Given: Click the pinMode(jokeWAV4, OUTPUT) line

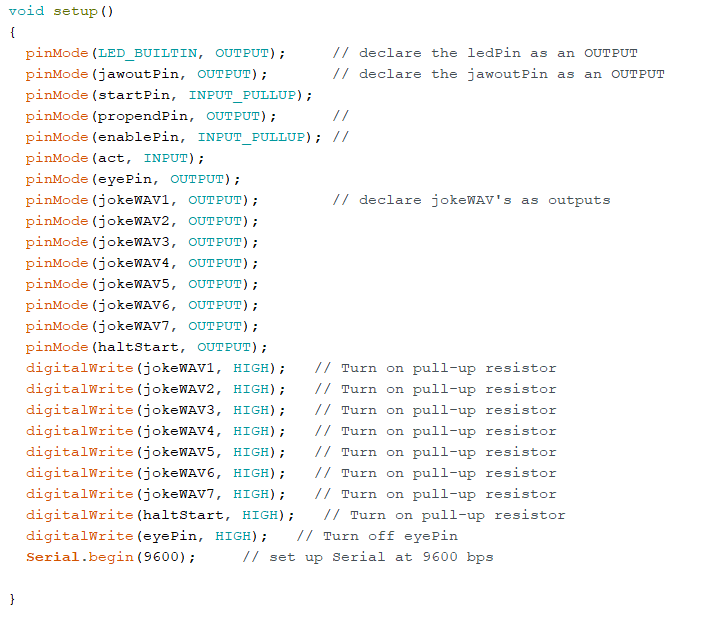Looking at the screenshot, I should [142, 264].
